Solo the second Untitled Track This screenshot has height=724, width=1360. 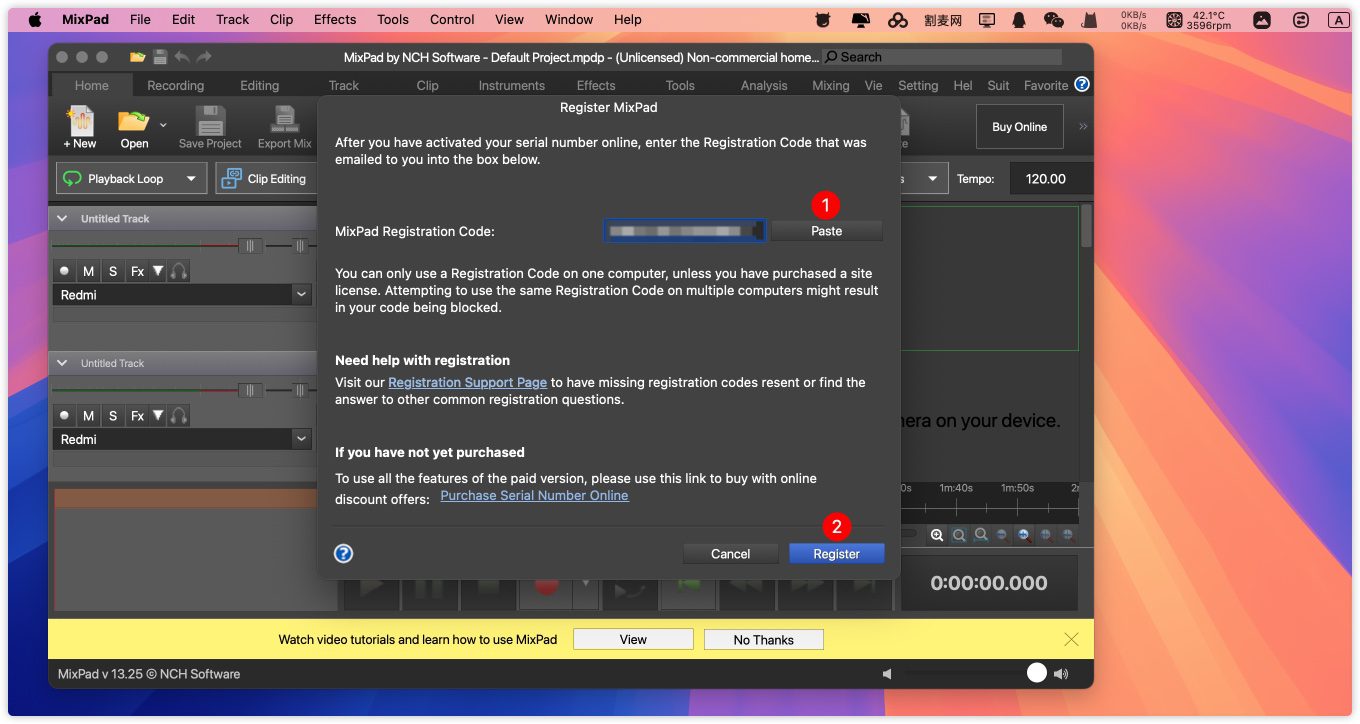tap(113, 416)
